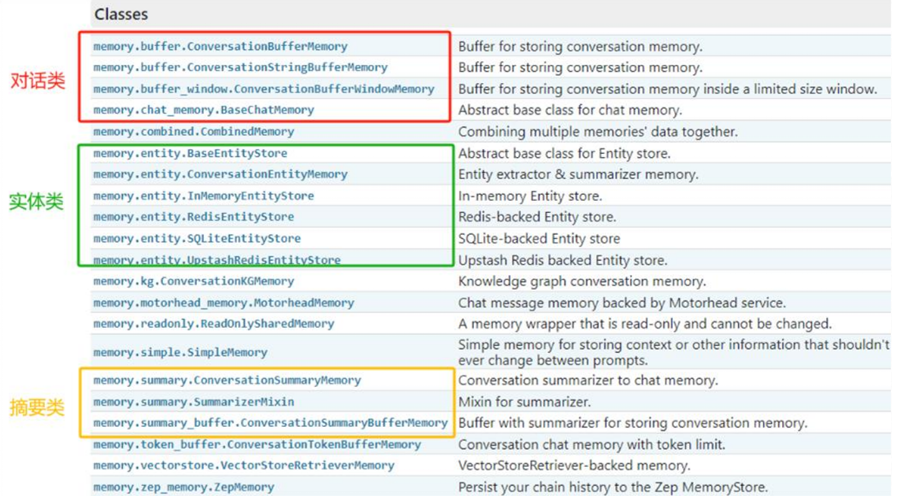Click the MotorheadMemory class link

click(223, 303)
